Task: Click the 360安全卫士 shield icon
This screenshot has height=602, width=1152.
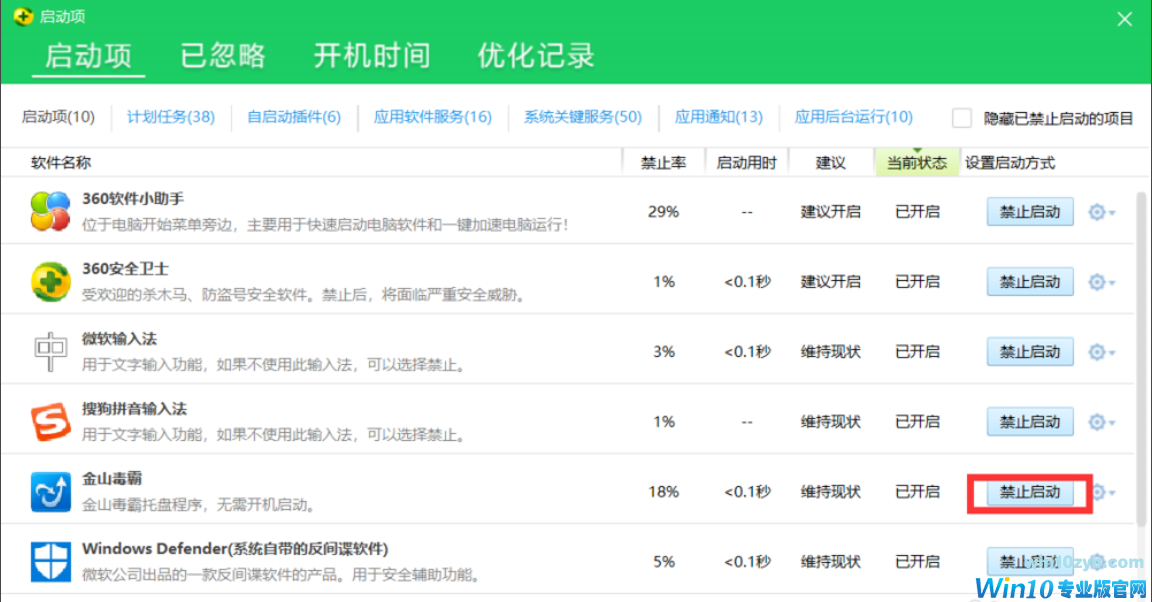Action: 50,282
